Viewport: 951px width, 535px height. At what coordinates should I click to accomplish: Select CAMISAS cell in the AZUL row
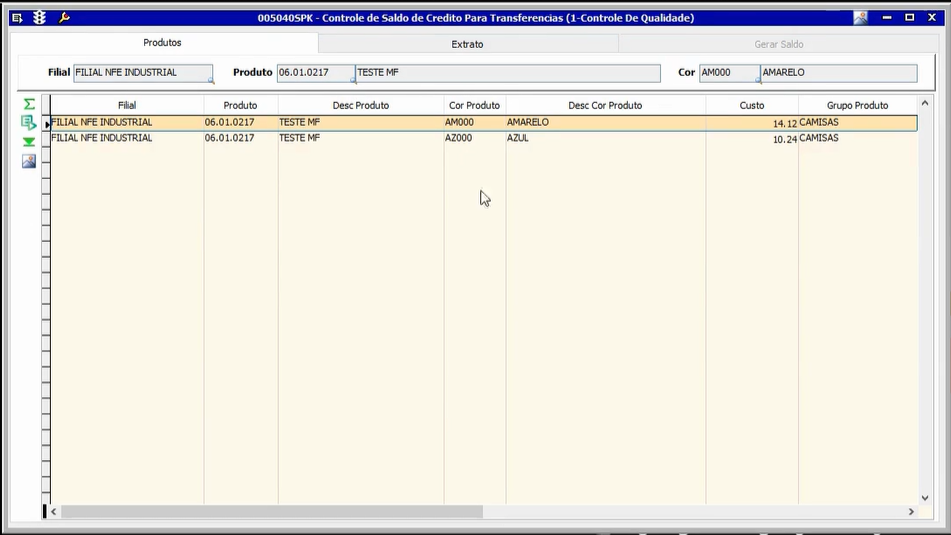point(858,138)
